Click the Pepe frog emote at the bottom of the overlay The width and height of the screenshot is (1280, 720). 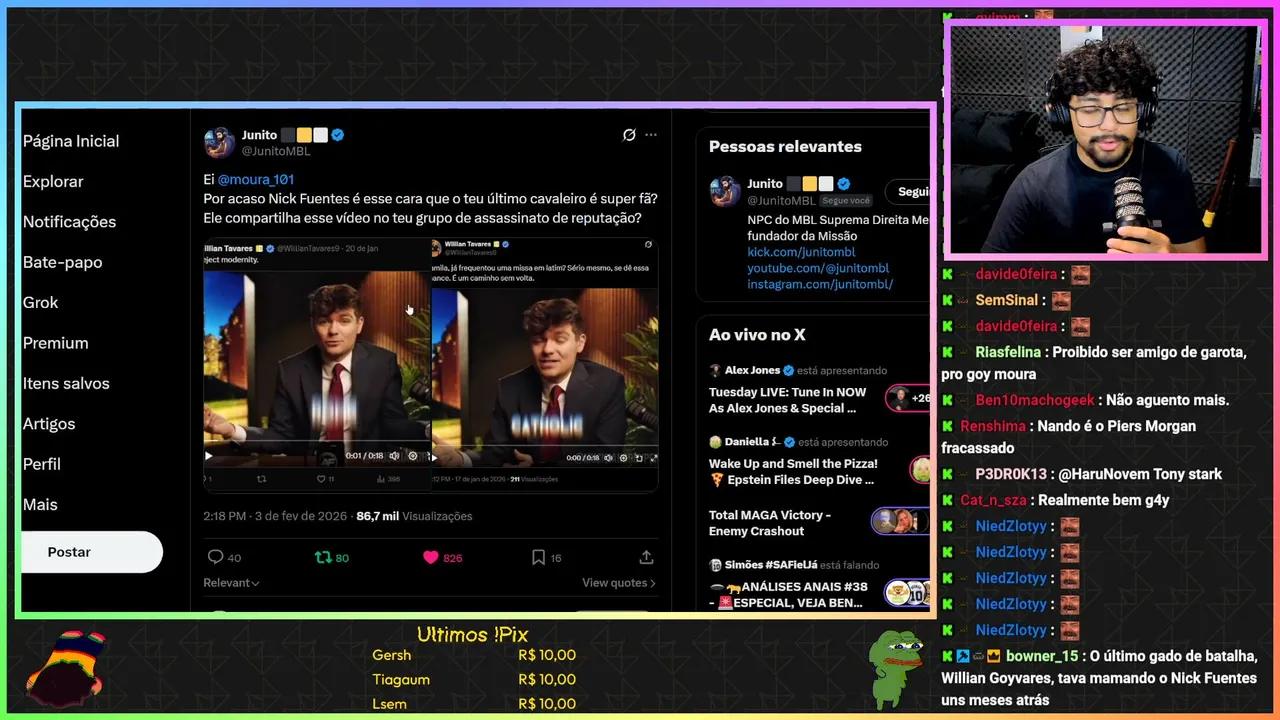pos(893,669)
